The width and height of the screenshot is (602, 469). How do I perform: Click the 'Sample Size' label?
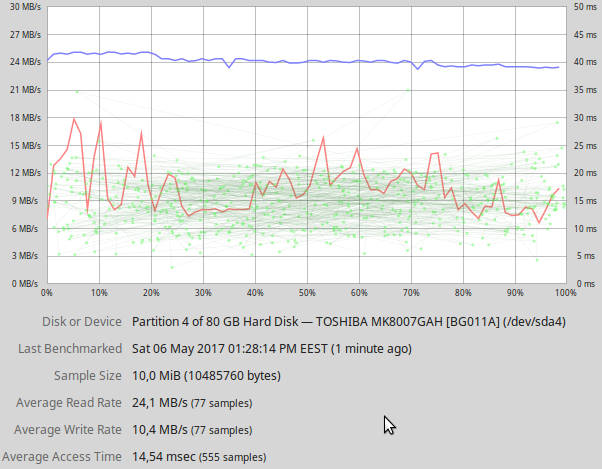(x=88, y=375)
